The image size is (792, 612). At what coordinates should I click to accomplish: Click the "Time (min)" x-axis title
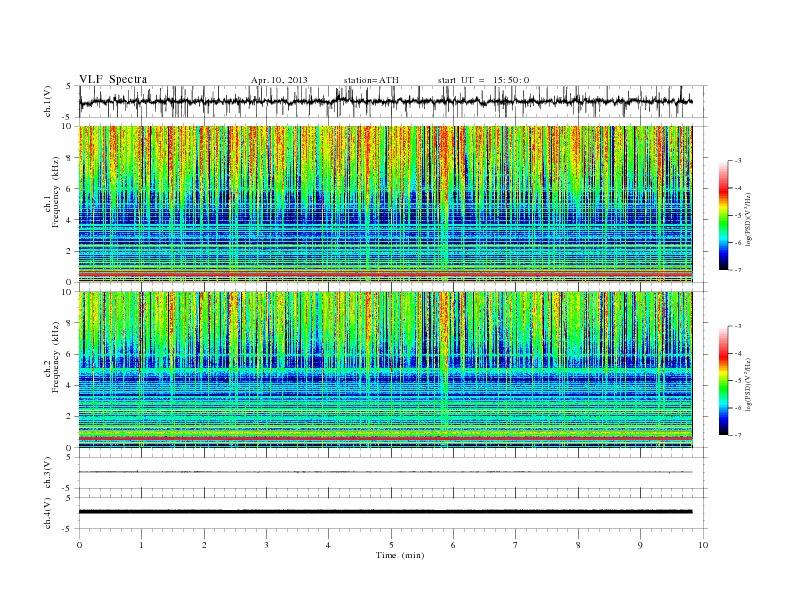[400, 555]
